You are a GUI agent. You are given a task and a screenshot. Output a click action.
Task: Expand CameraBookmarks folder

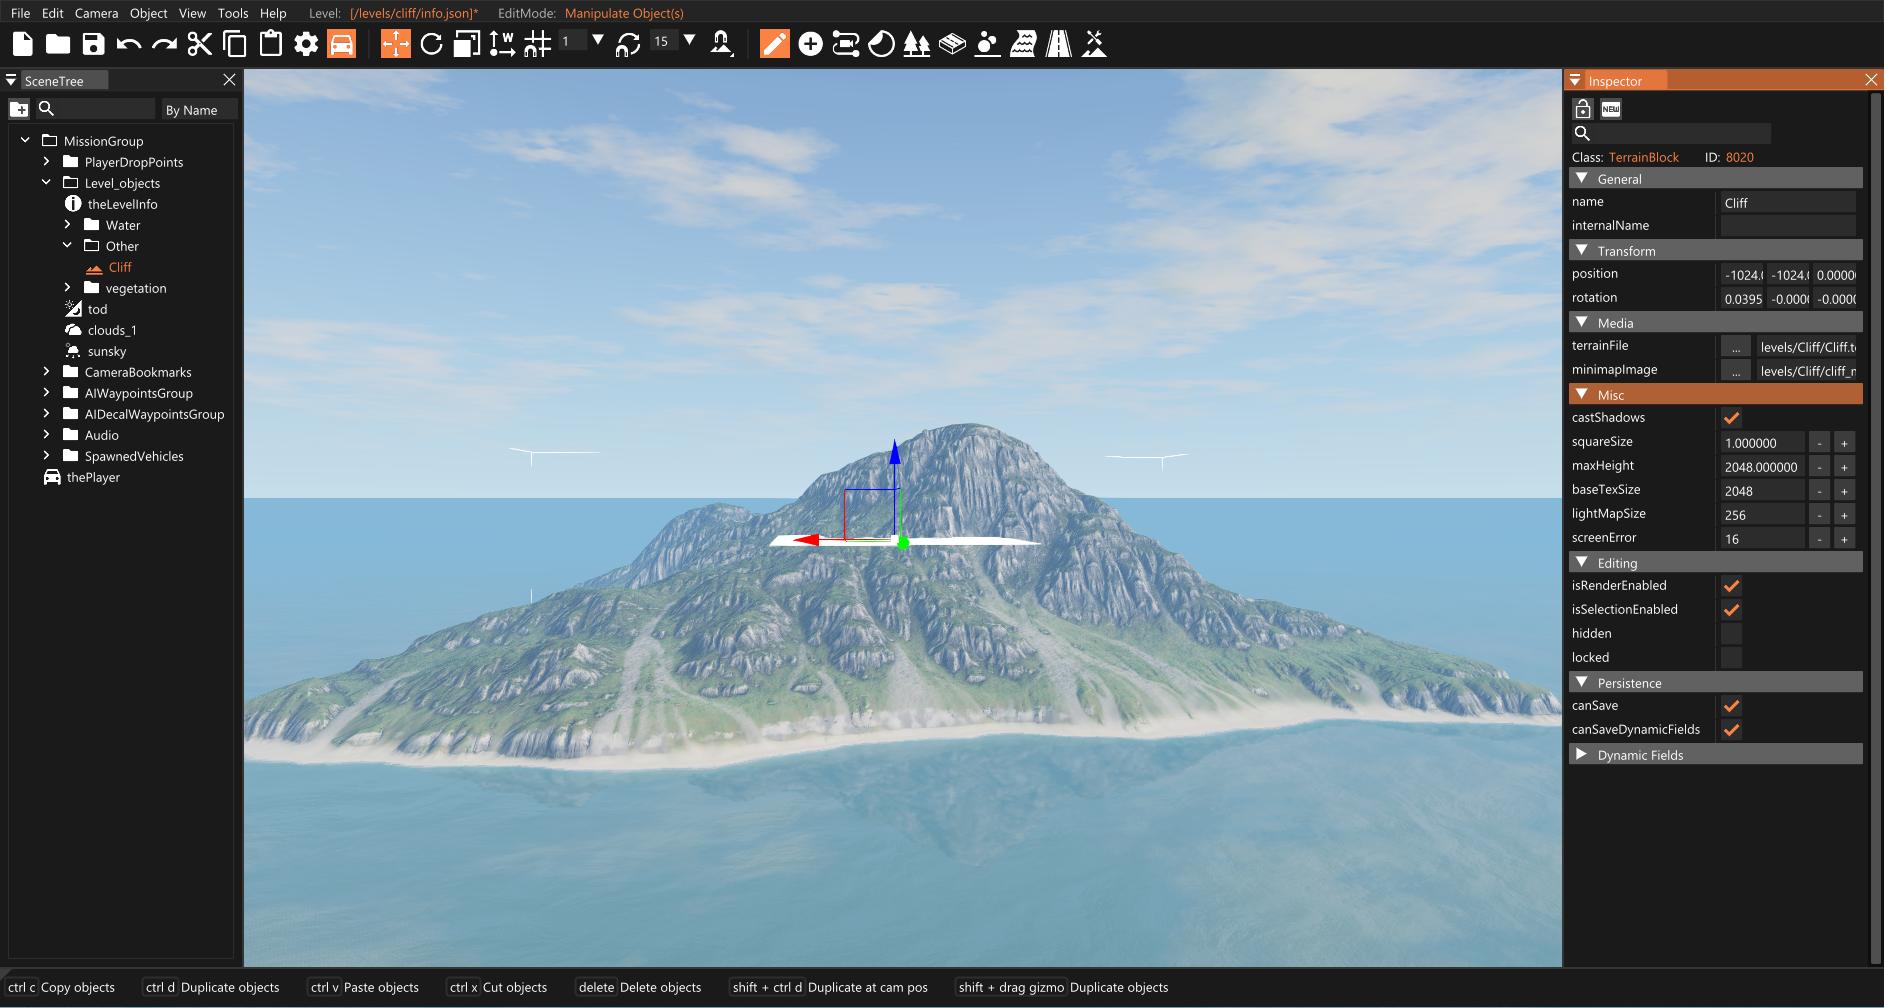click(x=46, y=371)
